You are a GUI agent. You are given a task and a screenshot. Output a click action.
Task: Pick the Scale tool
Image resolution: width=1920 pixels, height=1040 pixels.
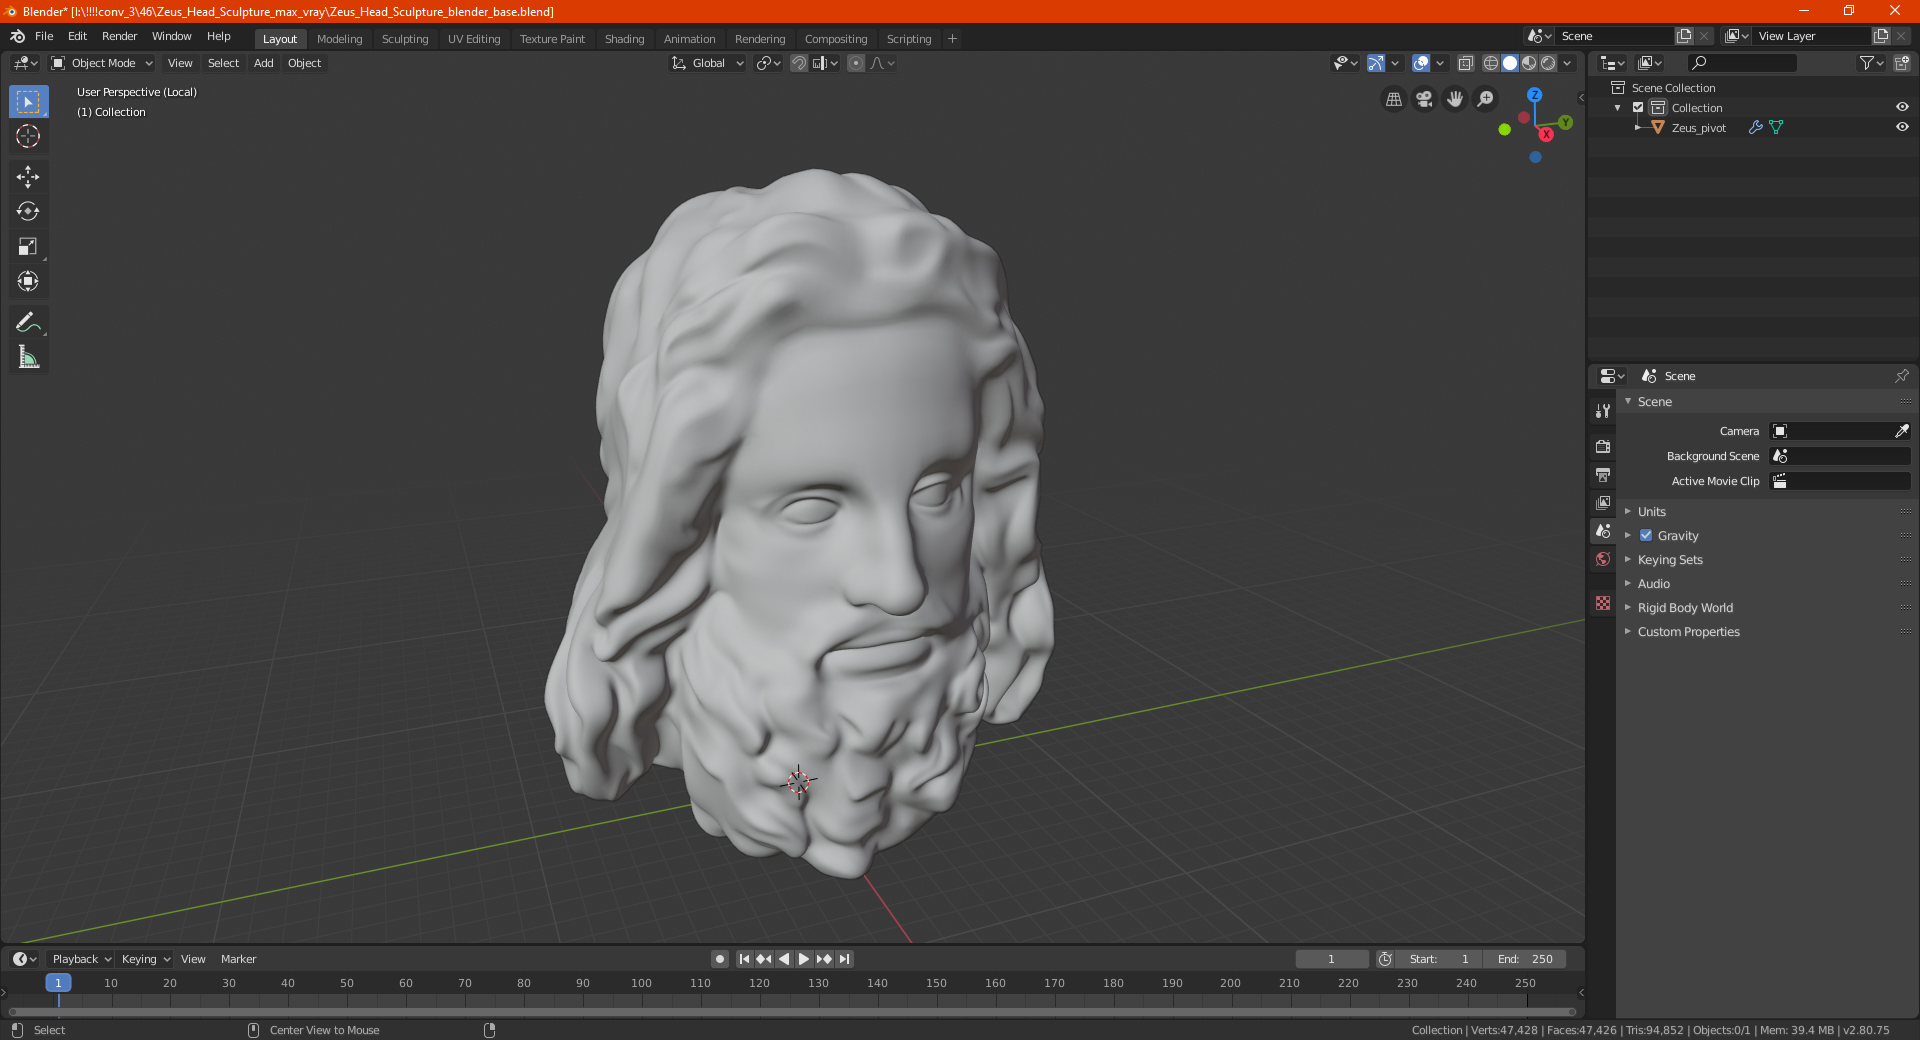28,247
